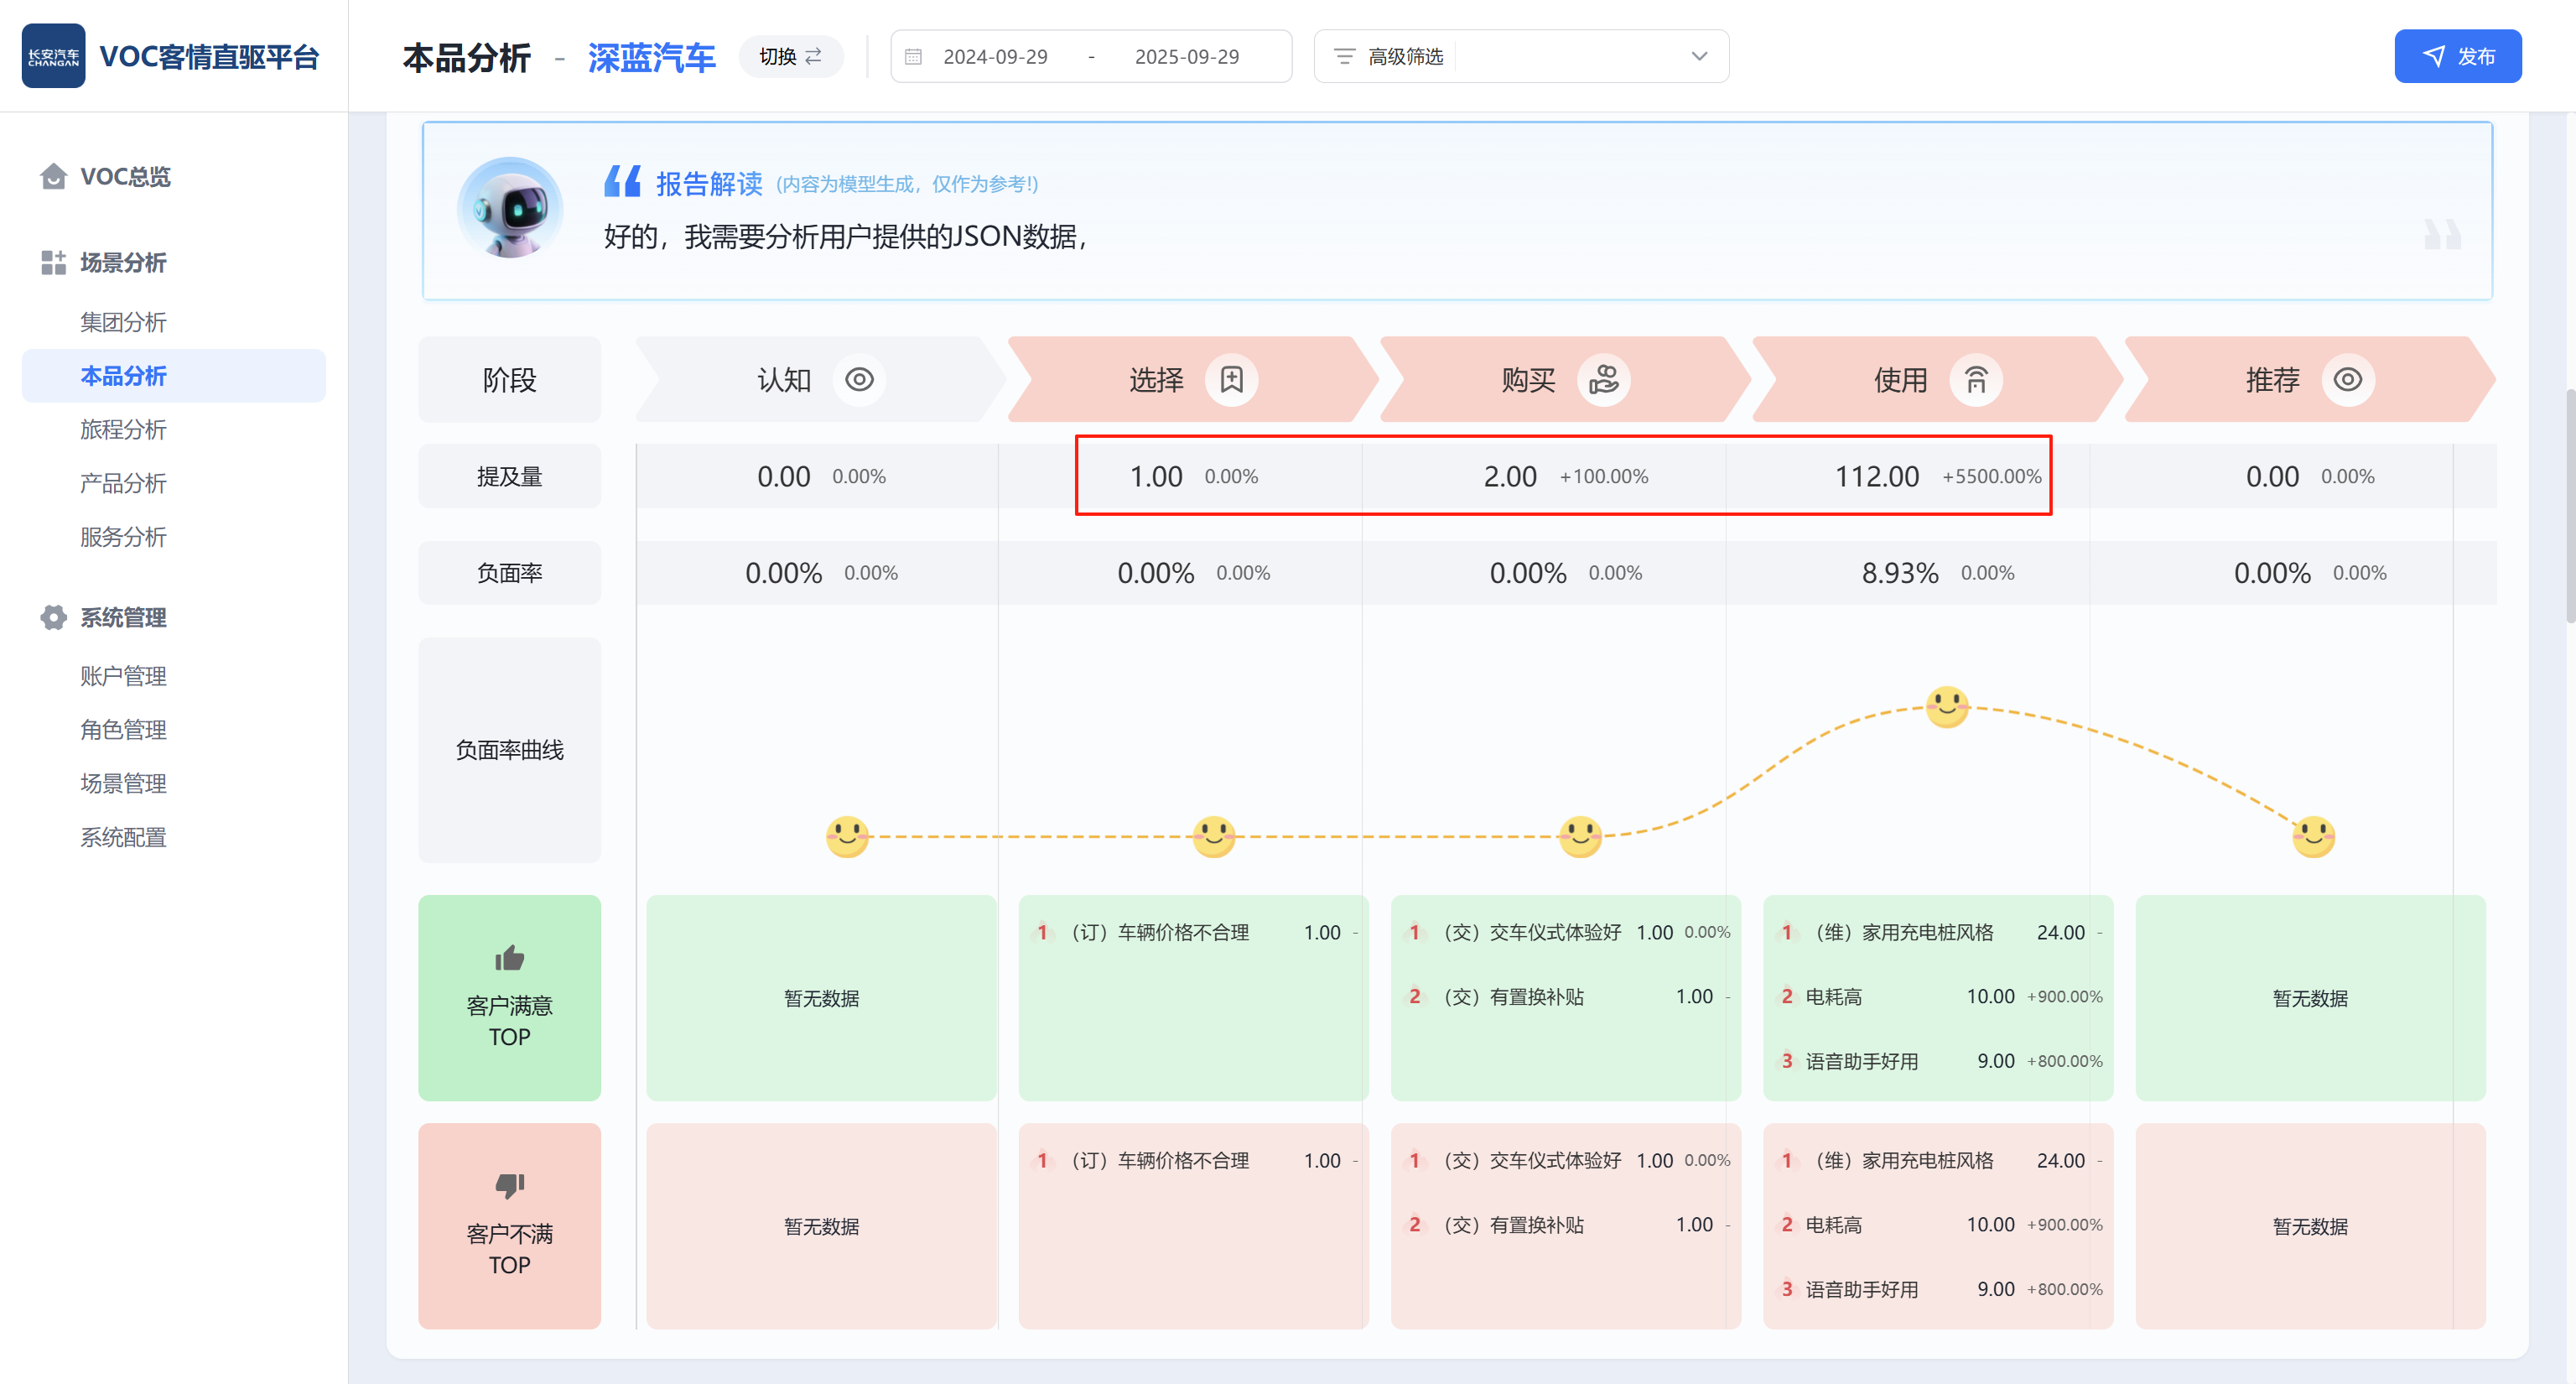Click the thumbs-down 客户不满 TOP icon

tap(509, 1186)
